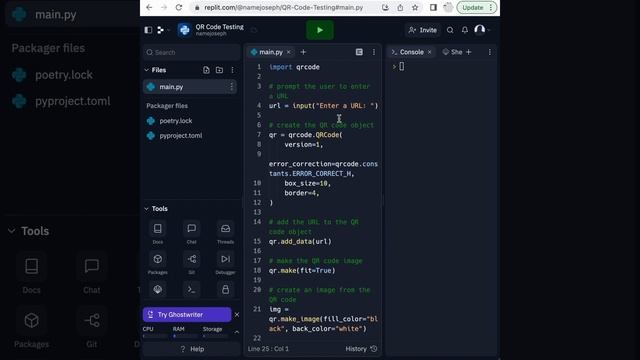Open the Packages tool
Viewport: 640px width, 360px height.
point(158,263)
